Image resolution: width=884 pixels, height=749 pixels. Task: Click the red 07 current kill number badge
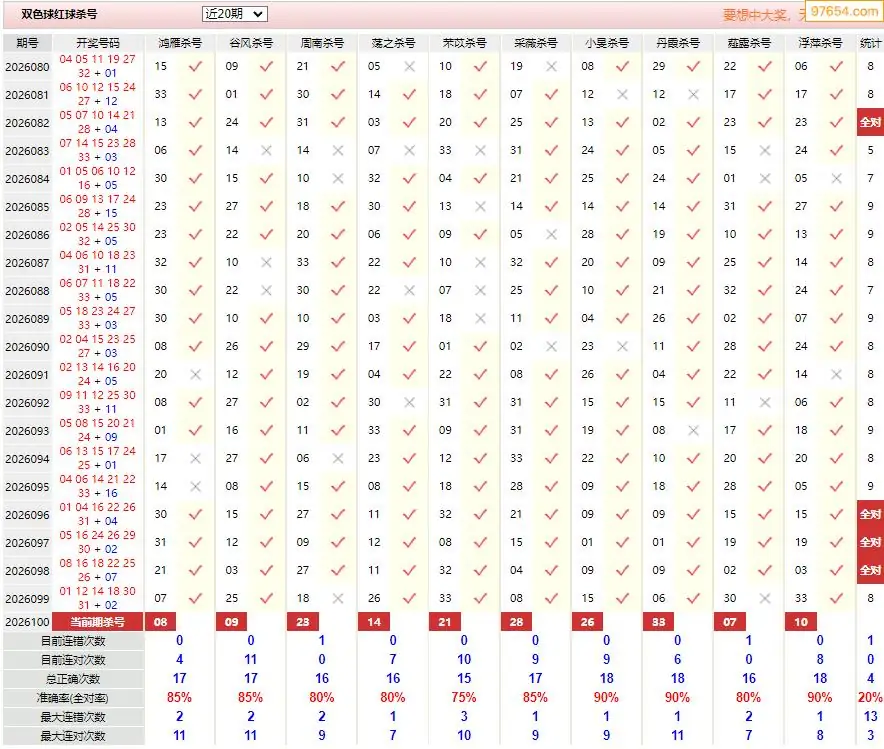(x=730, y=622)
